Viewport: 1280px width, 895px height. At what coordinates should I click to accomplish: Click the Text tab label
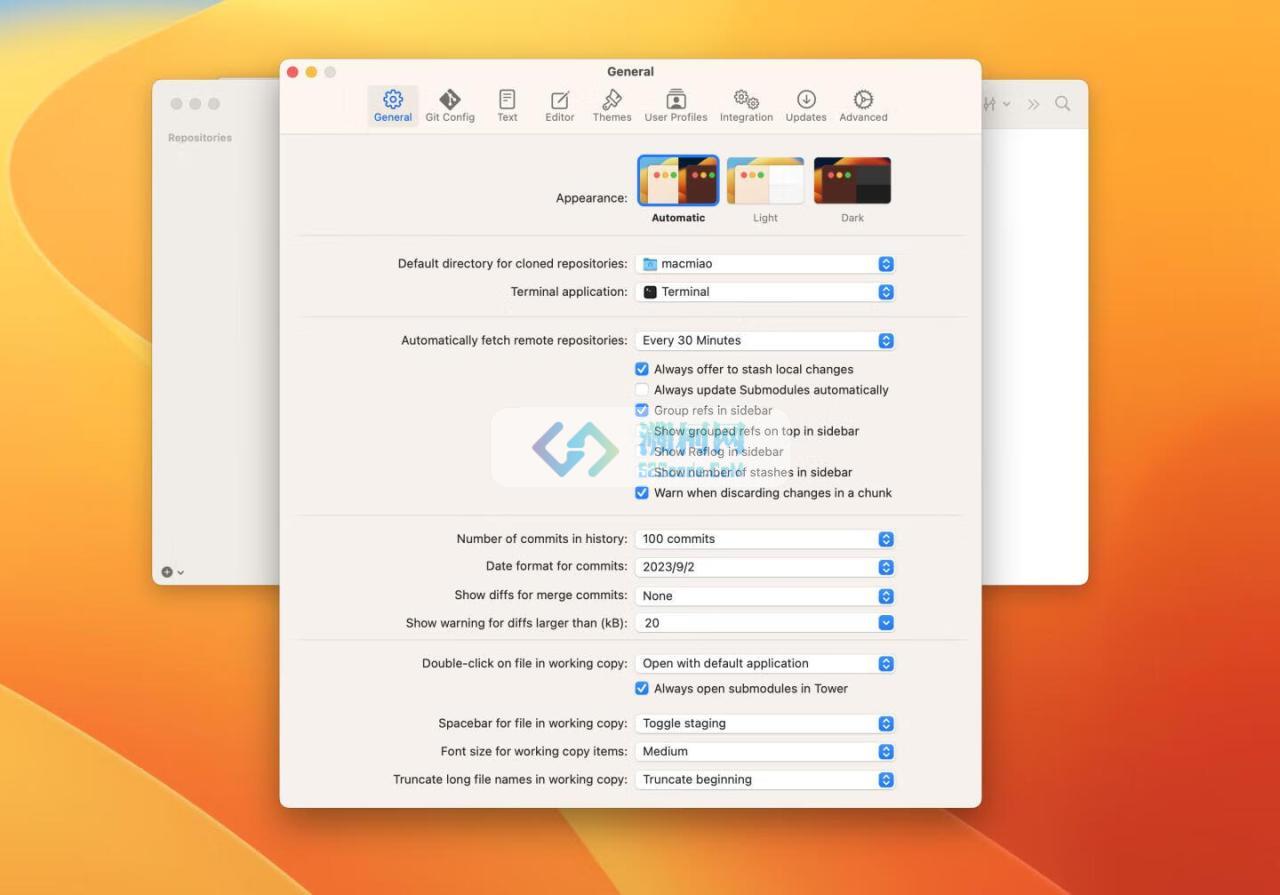[507, 117]
